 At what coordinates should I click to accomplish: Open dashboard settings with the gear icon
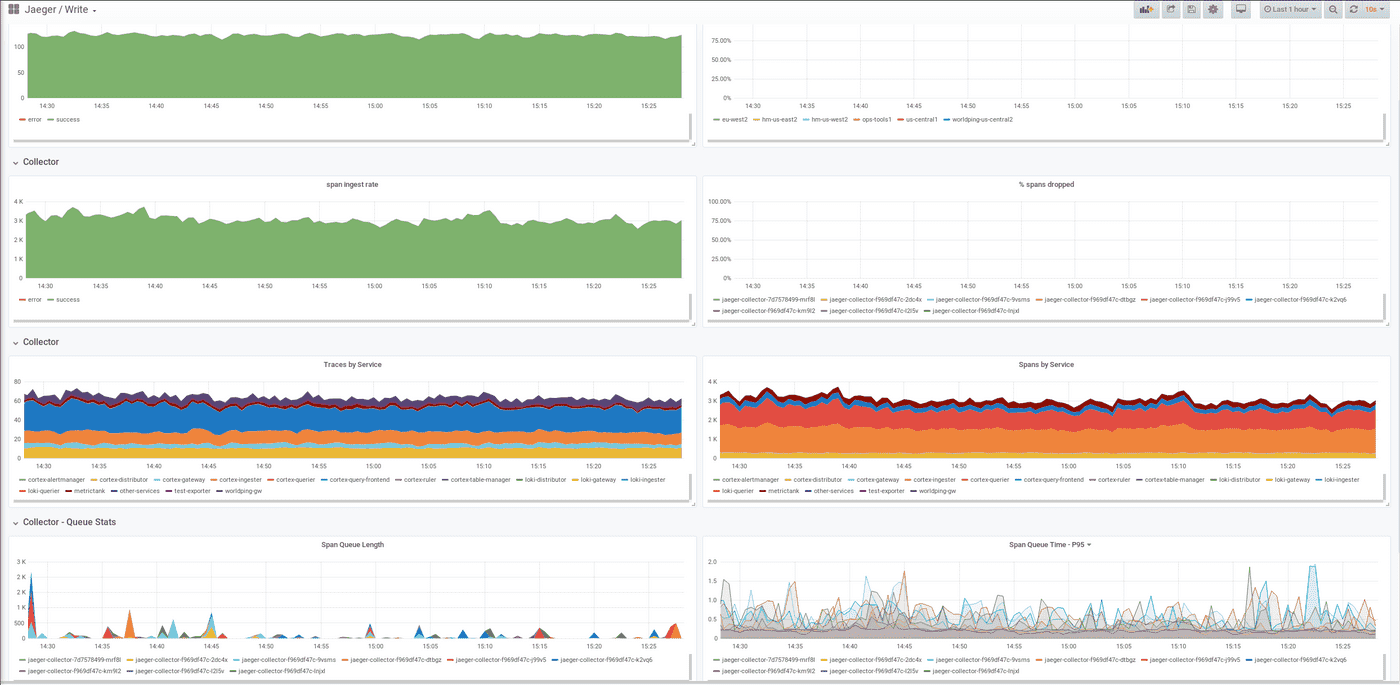point(1213,8)
